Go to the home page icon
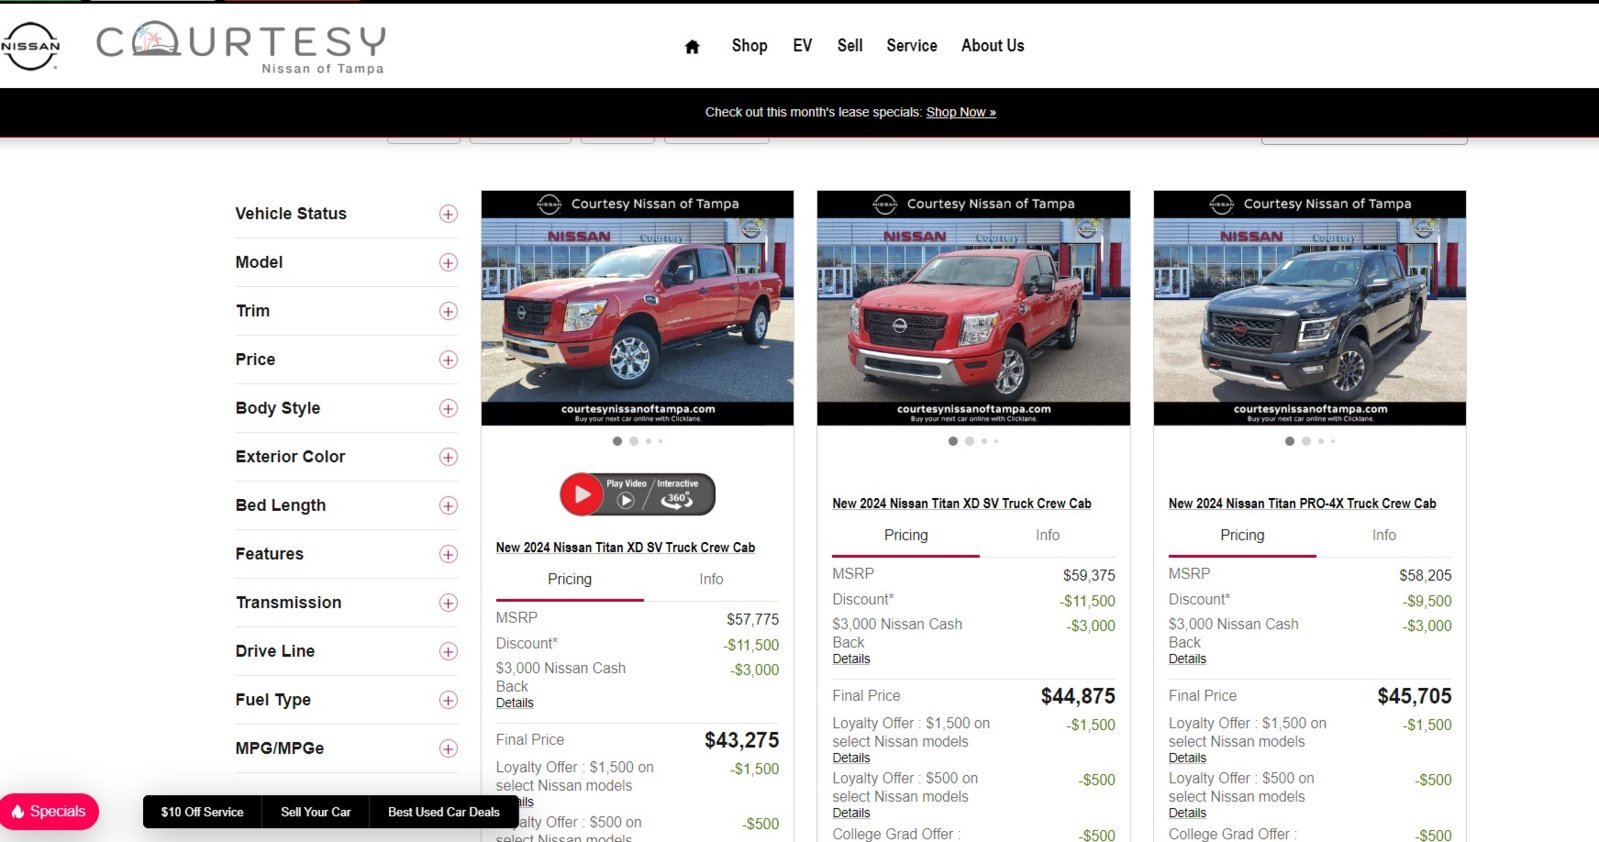This screenshot has height=842, width=1599. 692,46
